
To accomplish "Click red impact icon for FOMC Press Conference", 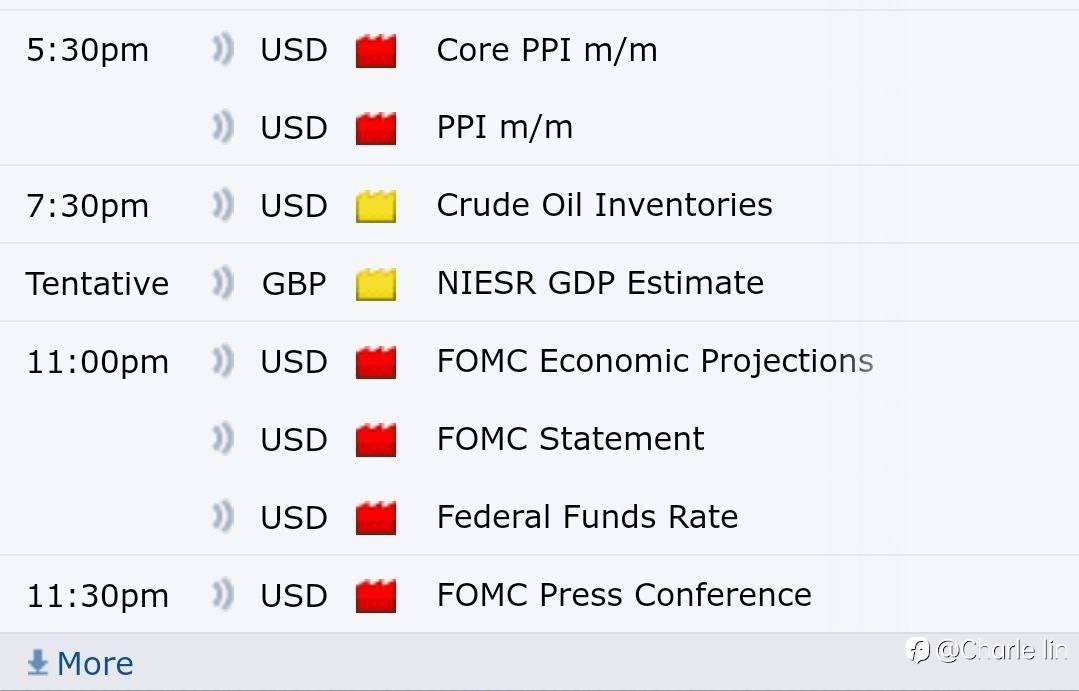I will 376,597.
